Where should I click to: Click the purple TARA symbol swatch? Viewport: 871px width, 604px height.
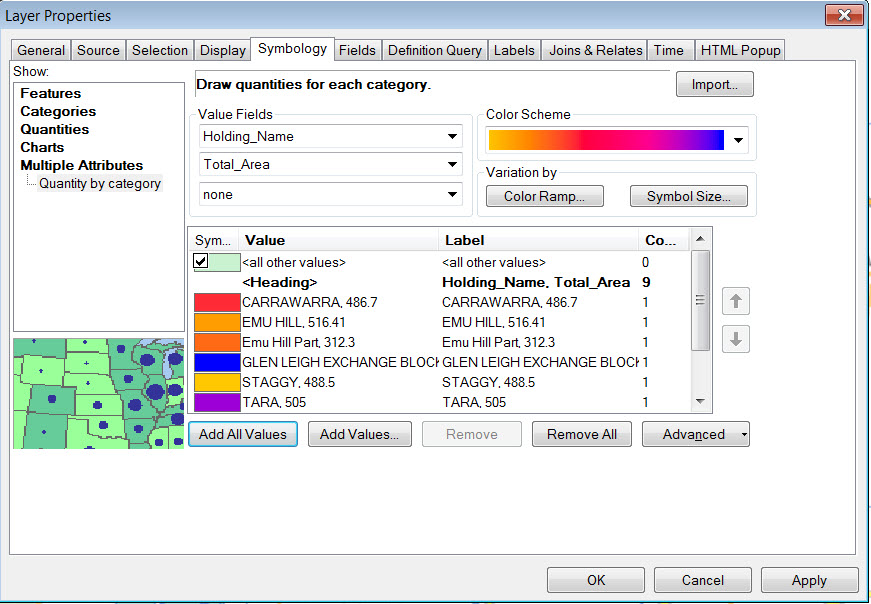coord(217,402)
